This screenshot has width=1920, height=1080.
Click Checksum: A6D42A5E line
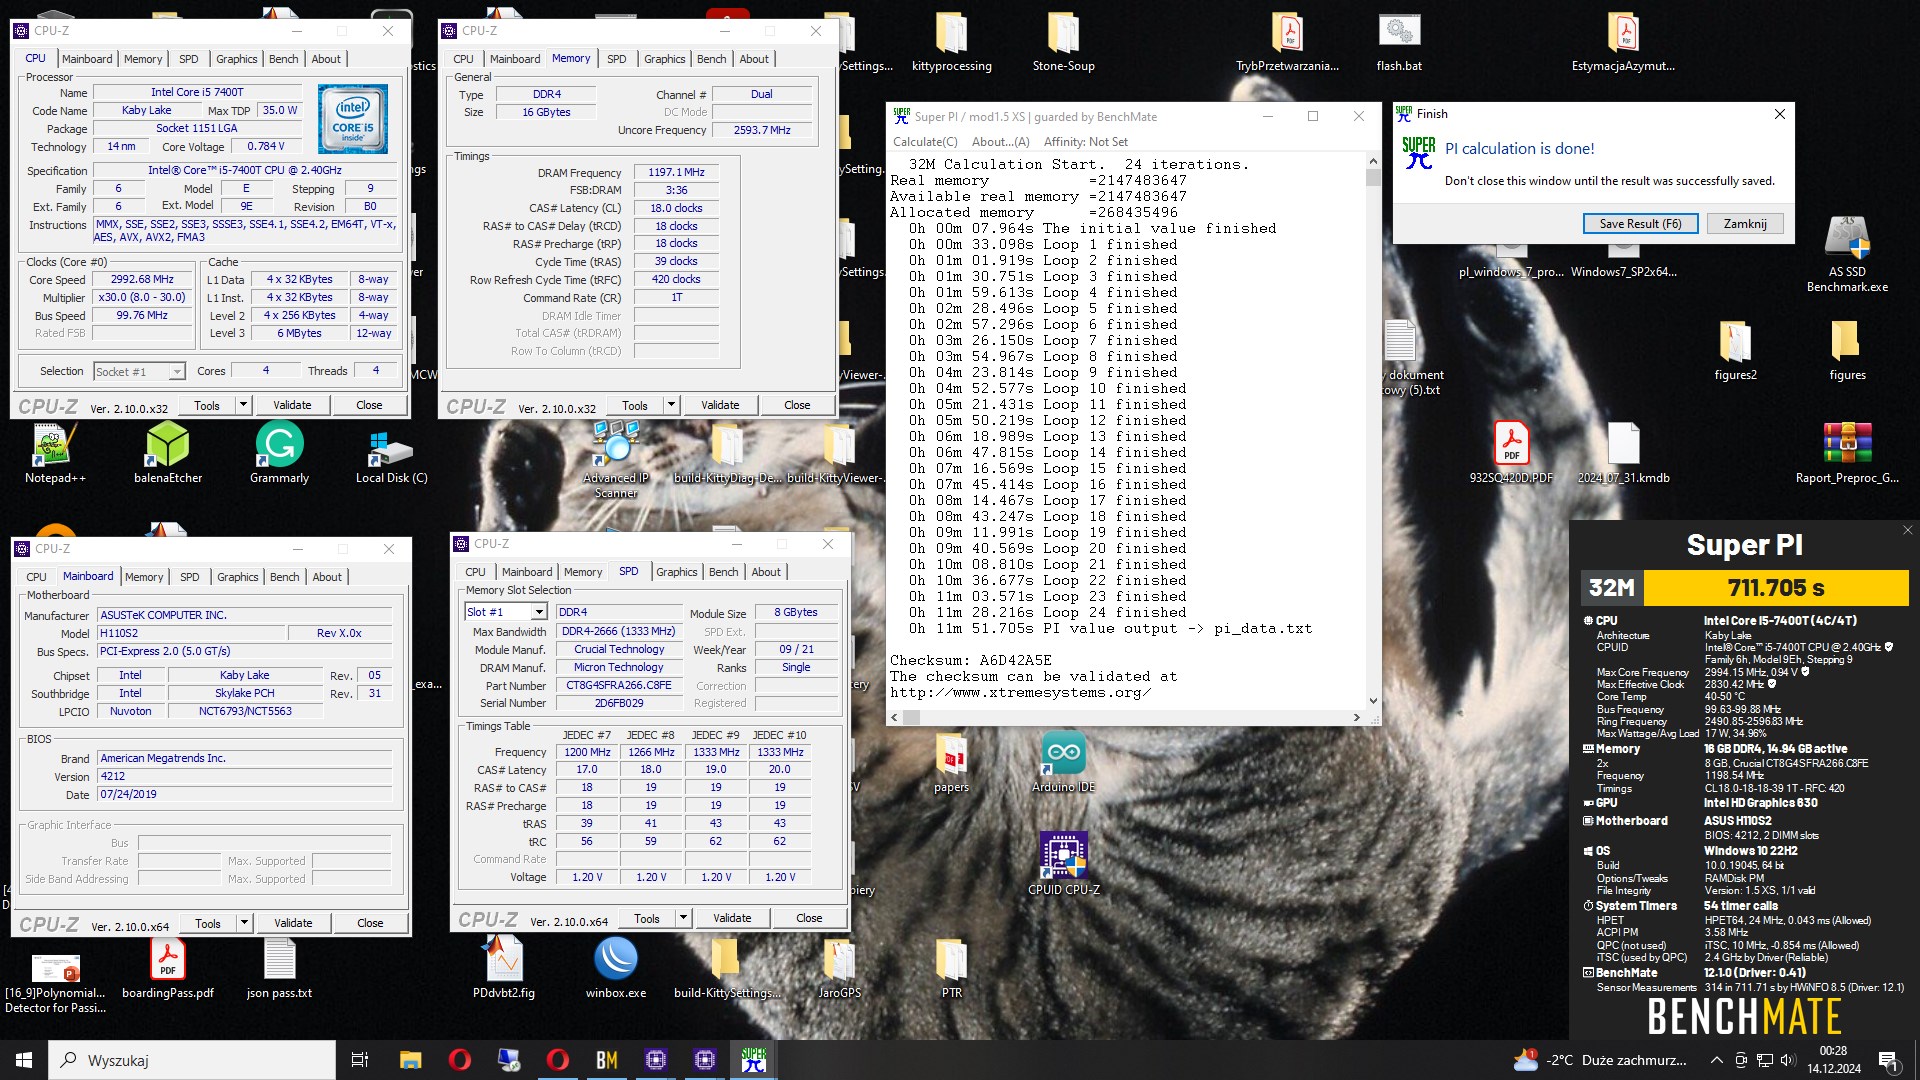coord(970,660)
